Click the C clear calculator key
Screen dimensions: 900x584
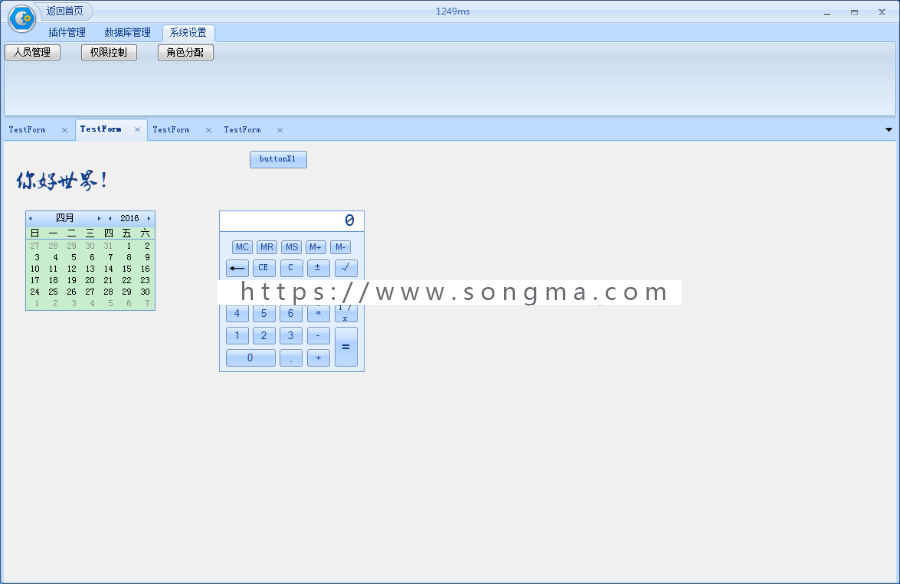[x=291, y=268]
